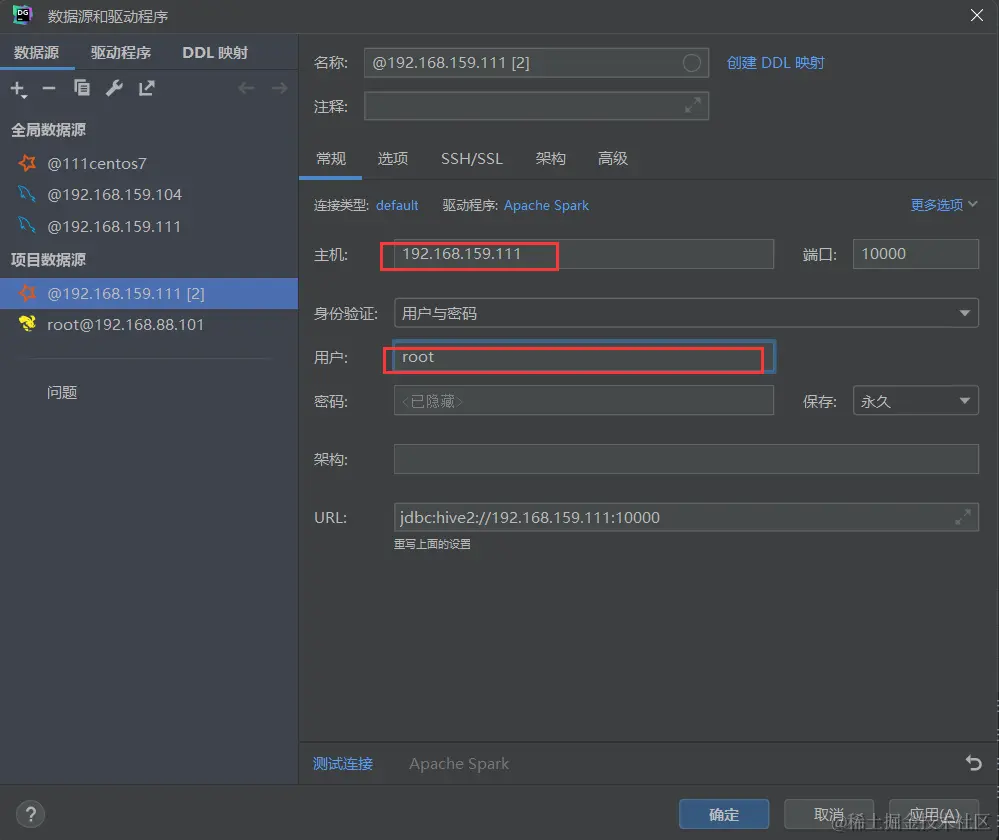The height and width of the screenshot is (840, 999).
Task: Open help with question mark button
Action: click(31, 814)
